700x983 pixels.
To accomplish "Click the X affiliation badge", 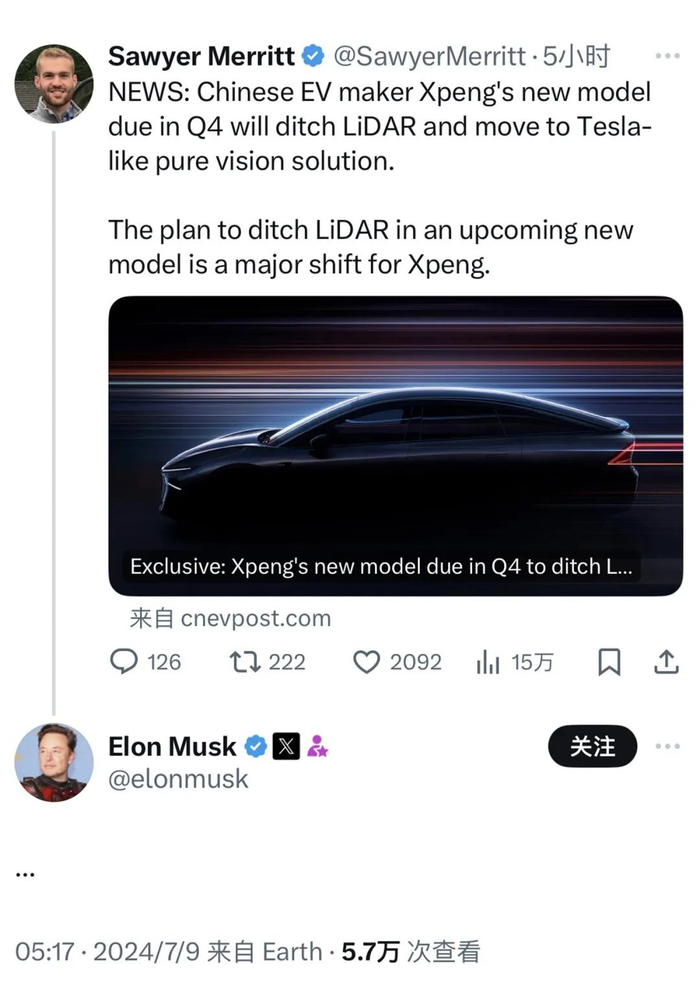I will 287,746.
